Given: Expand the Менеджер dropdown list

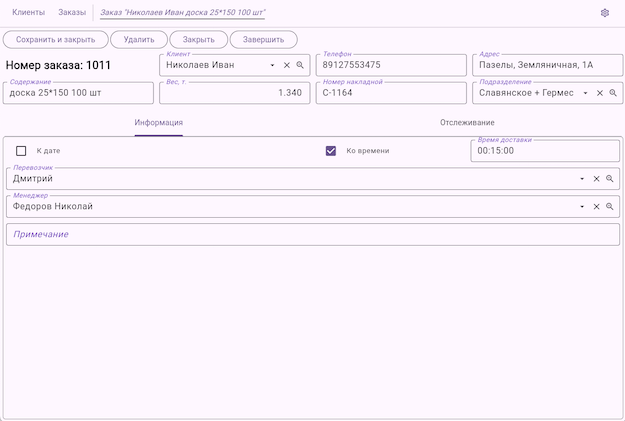Looking at the screenshot, I should pos(582,207).
